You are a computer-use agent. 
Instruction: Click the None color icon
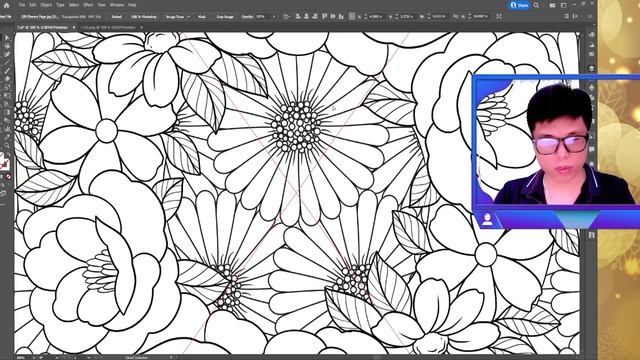pos(9,177)
